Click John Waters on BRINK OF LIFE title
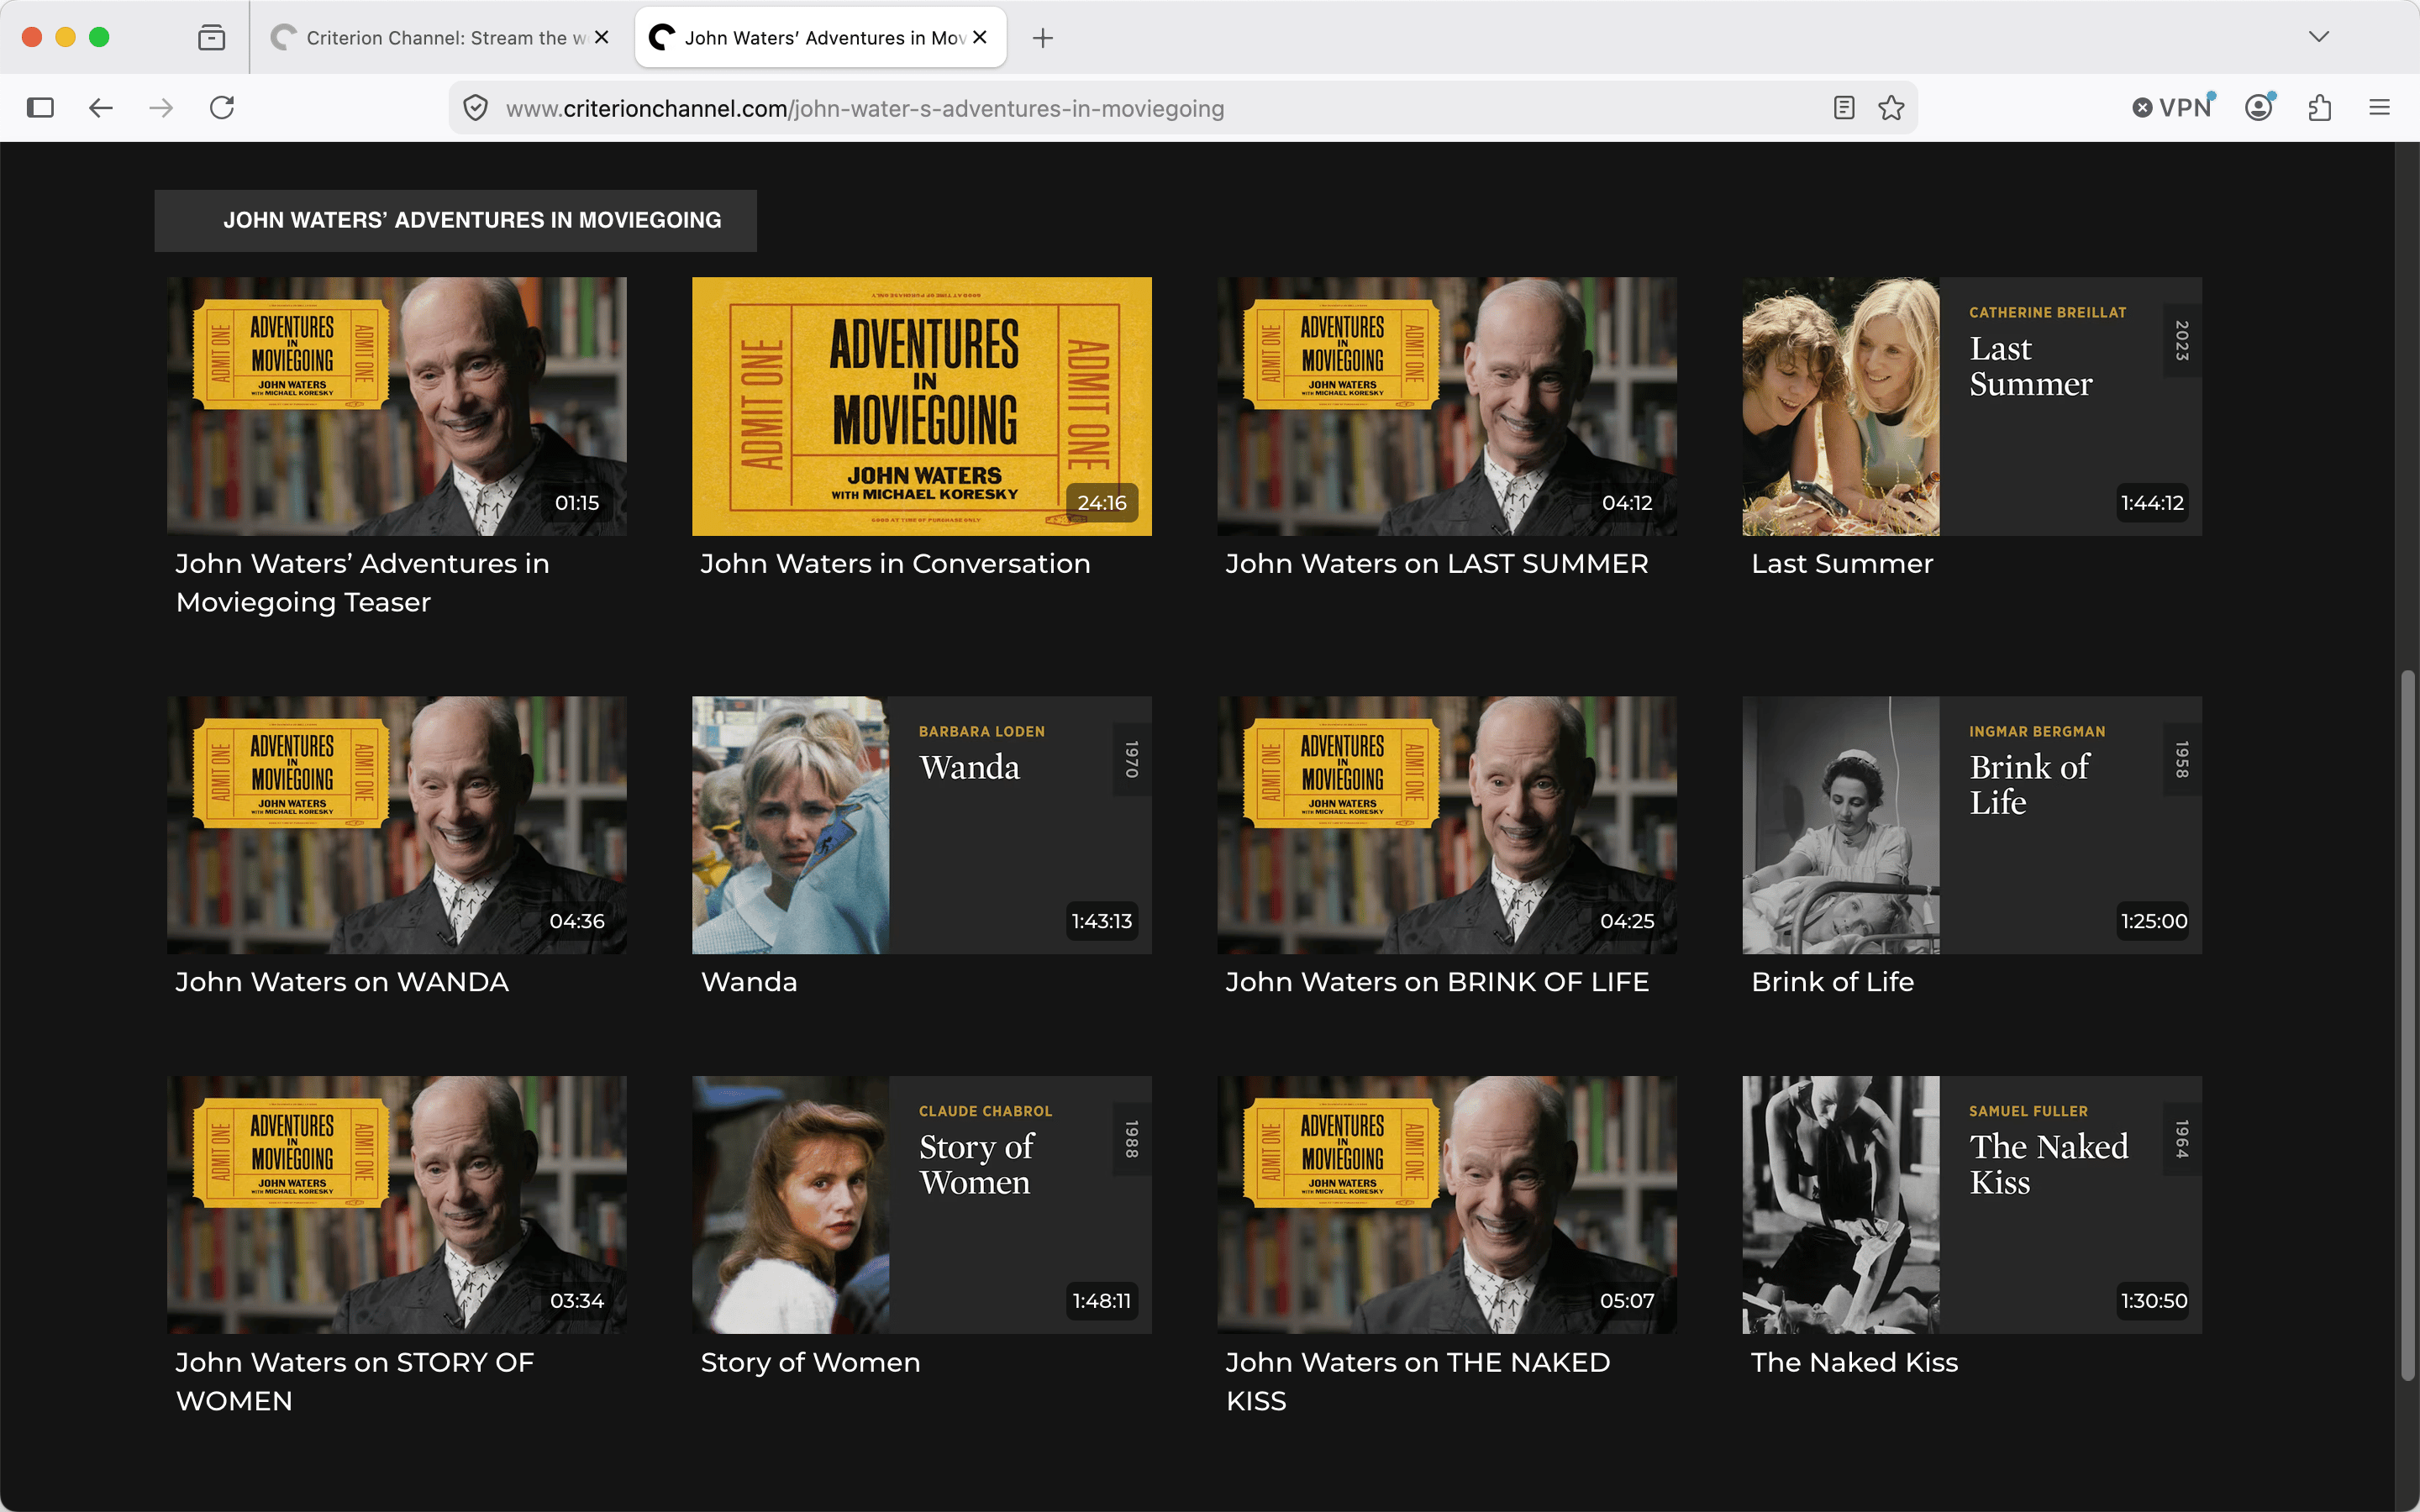This screenshot has height=1512, width=2420. tap(1437, 982)
